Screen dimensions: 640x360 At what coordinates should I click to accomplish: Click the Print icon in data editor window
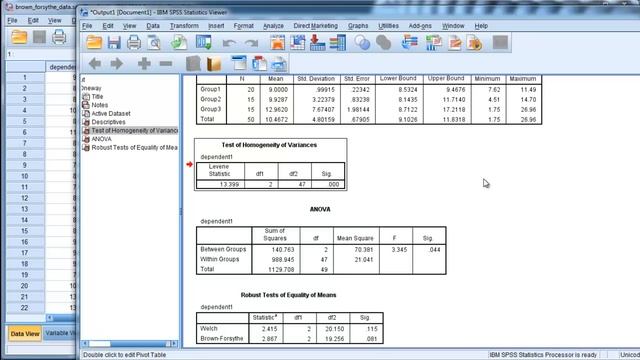pyautogui.click(x=59, y=37)
